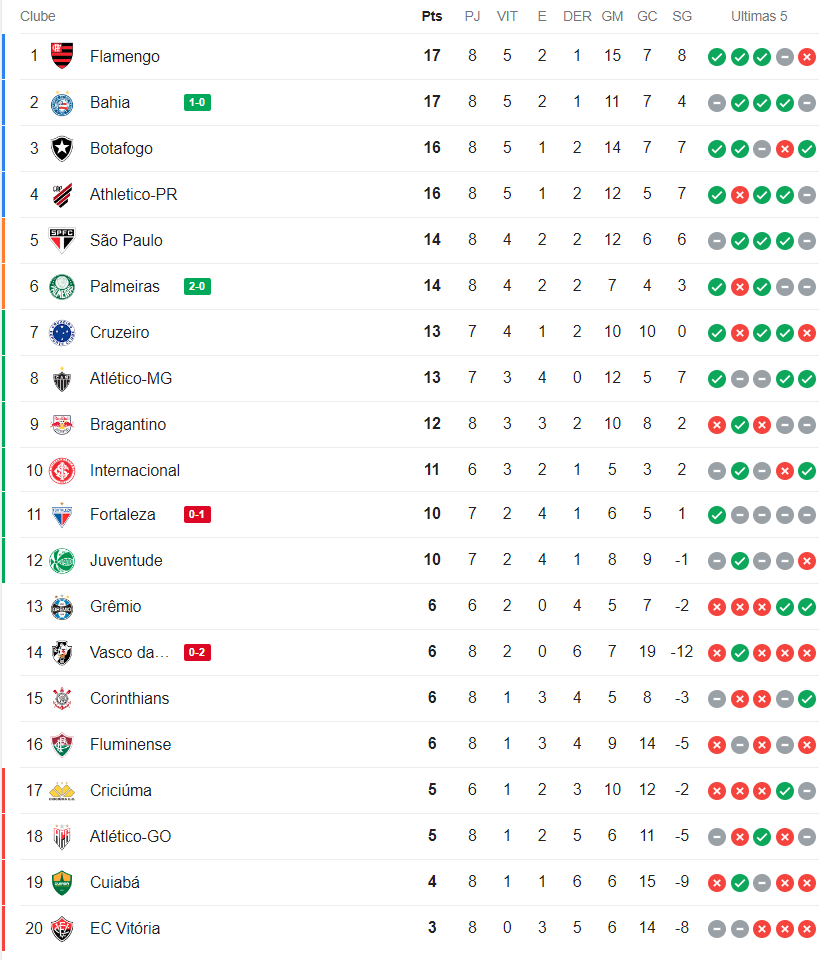
Task: Sort table by the Pts column header
Action: point(432,16)
